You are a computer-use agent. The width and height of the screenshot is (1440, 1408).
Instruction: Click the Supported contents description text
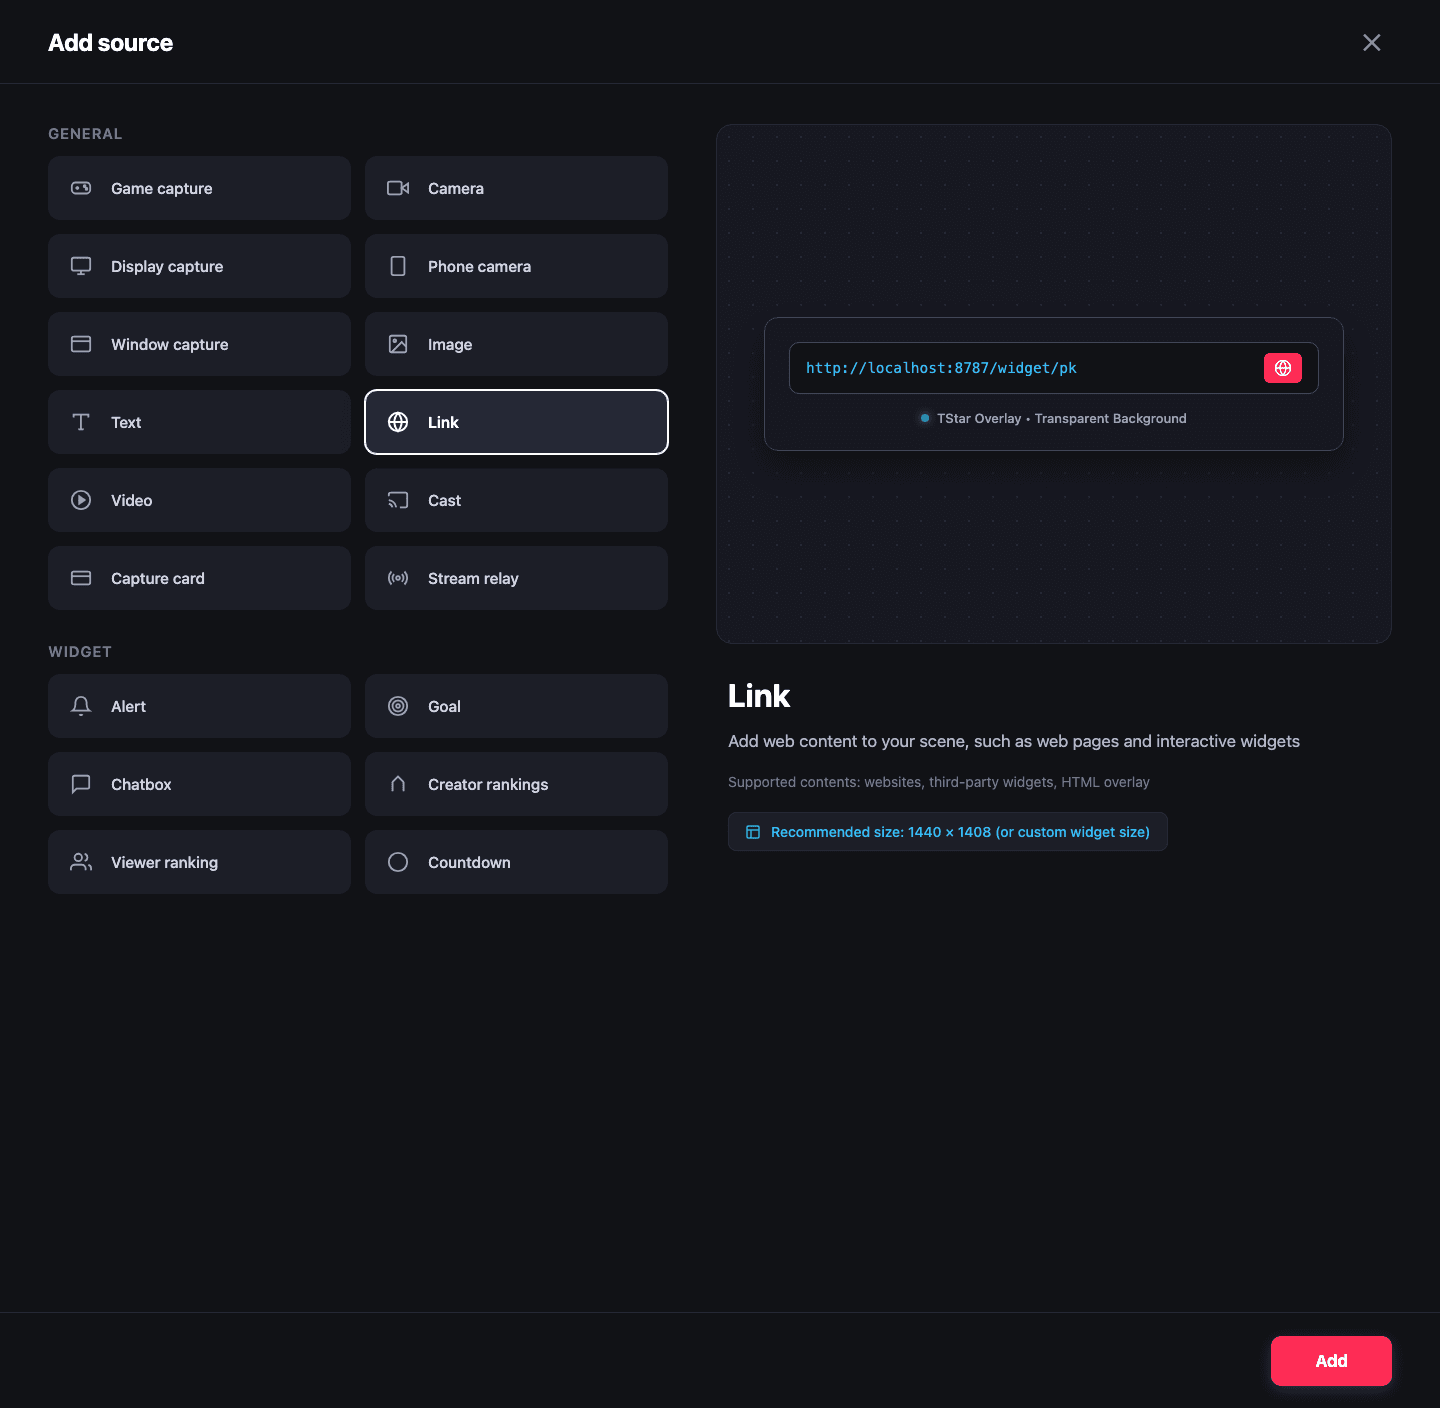(x=939, y=782)
